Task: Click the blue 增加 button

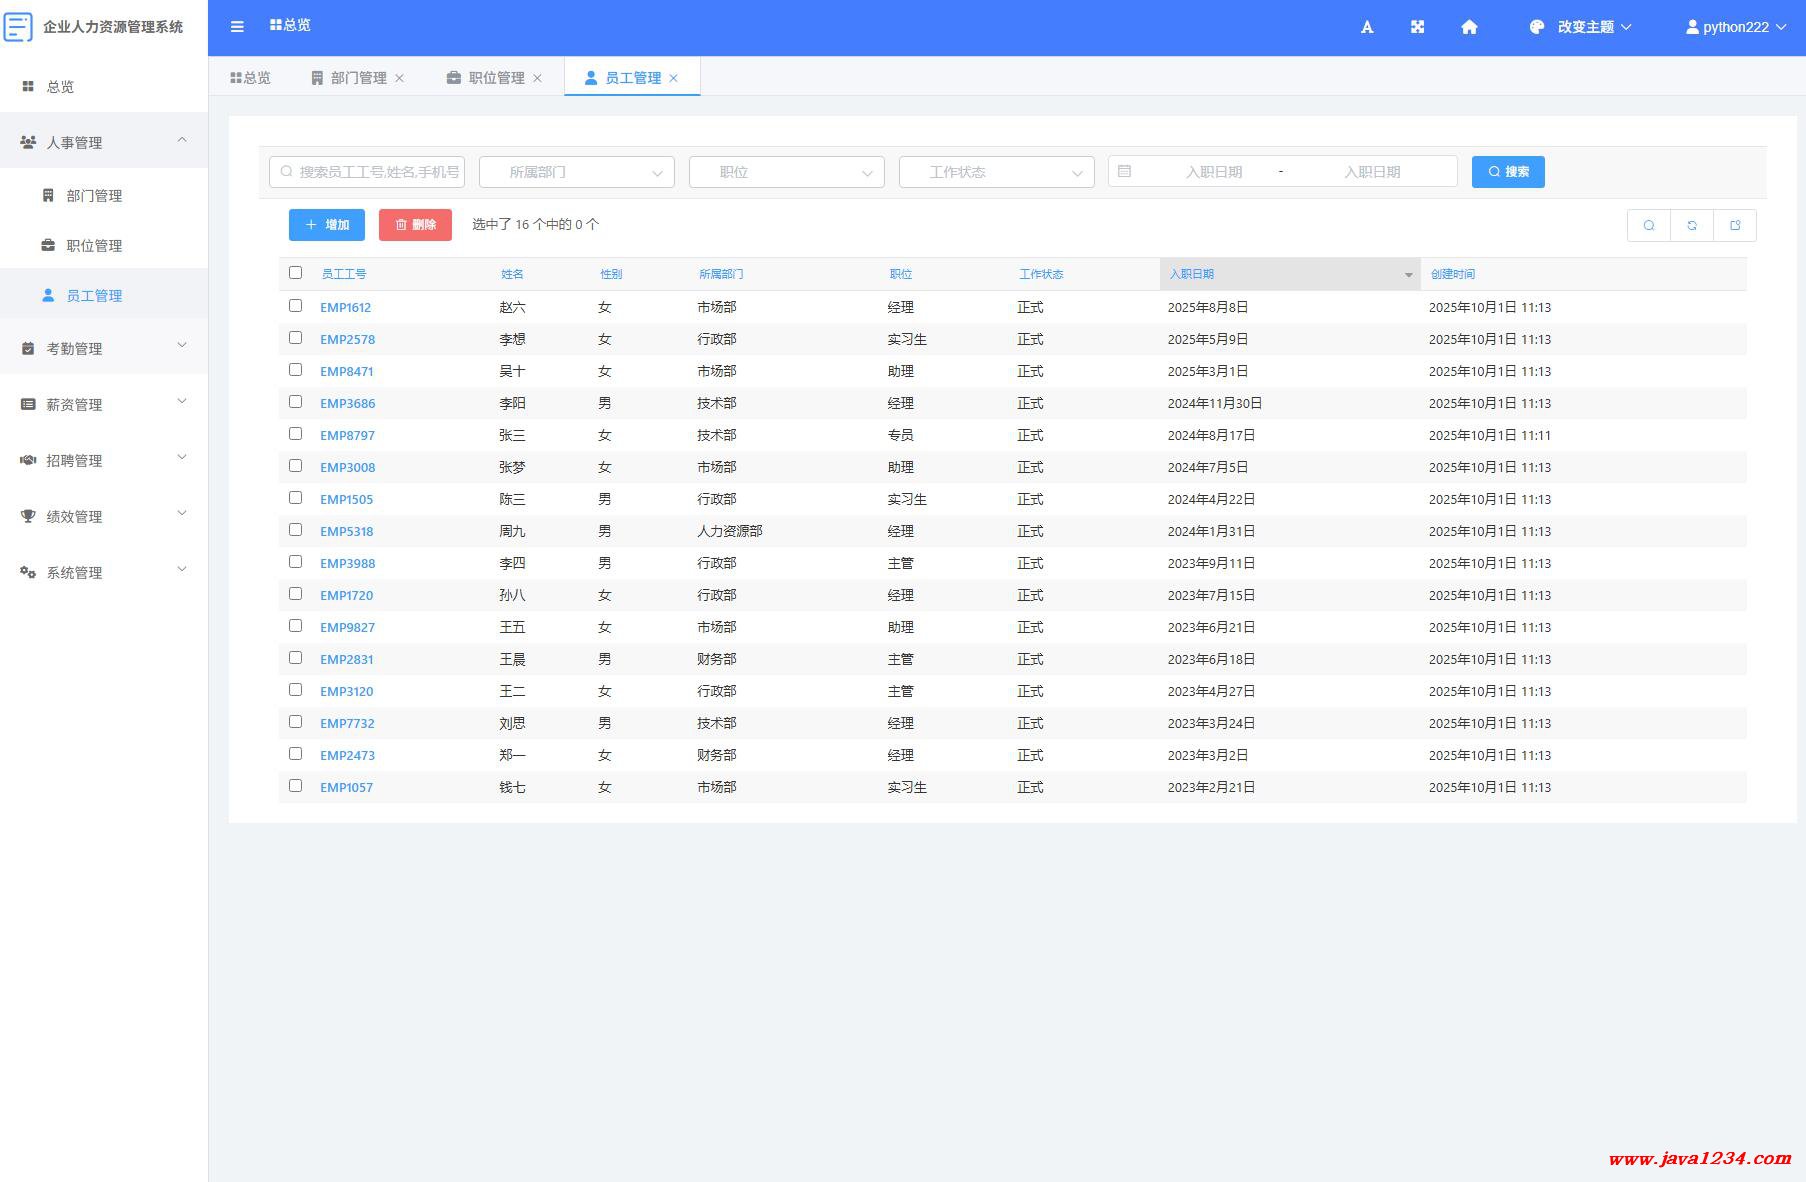Action: [x=327, y=225]
